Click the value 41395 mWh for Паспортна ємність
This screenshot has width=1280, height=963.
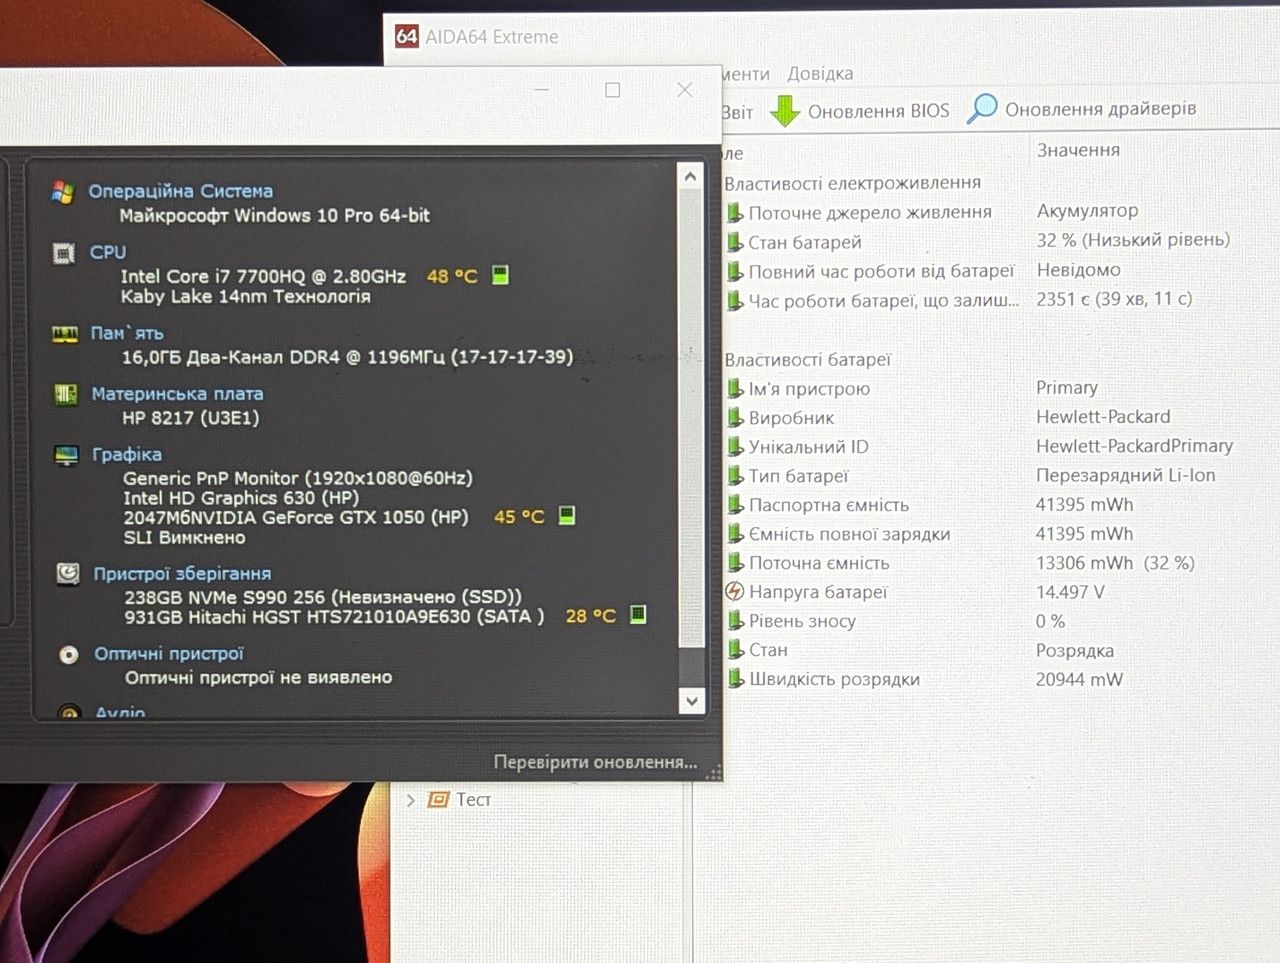(1085, 505)
